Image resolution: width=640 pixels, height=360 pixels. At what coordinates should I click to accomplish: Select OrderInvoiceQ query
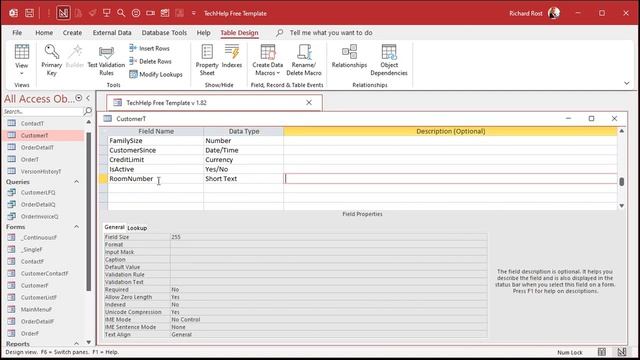tap(40, 216)
